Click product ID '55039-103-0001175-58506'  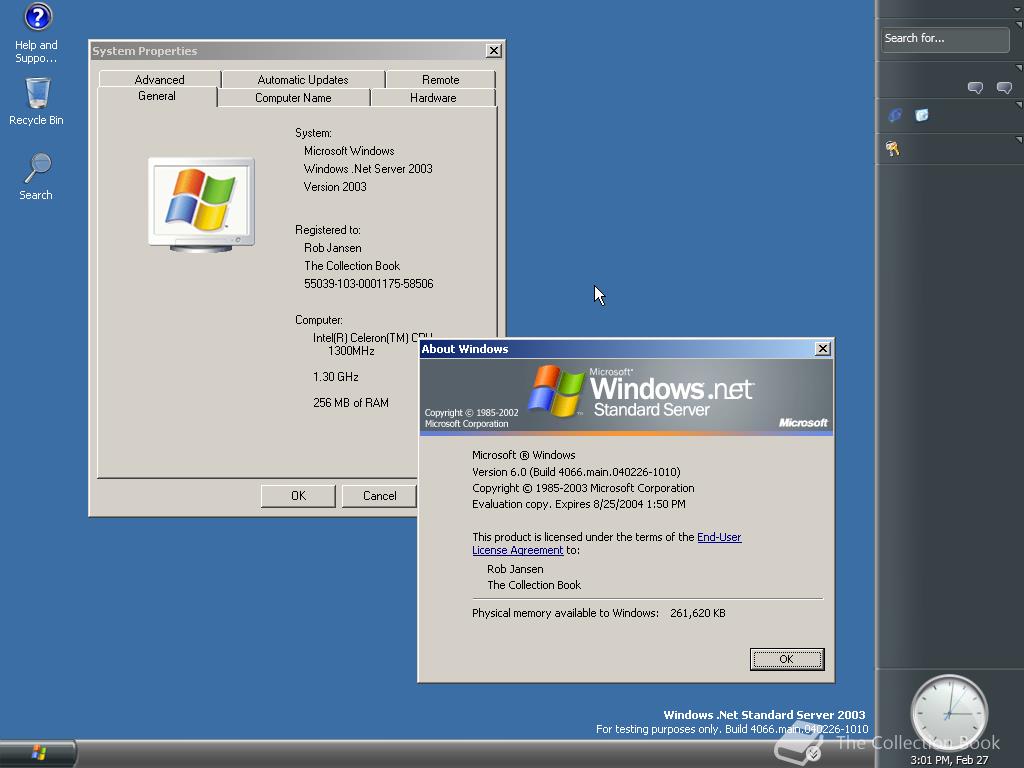pyautogui.click(x=368, y=284)
